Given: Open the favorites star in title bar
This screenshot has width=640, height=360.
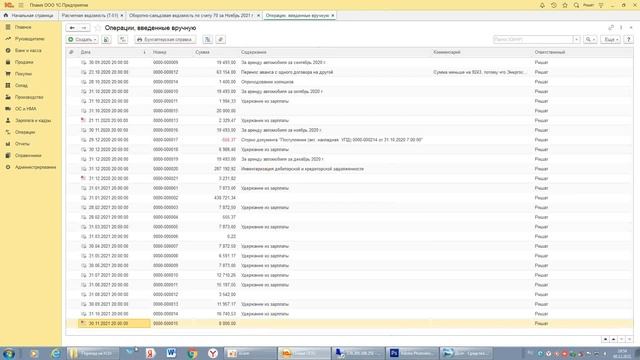Looking at the screenshot, I should 565,5.
